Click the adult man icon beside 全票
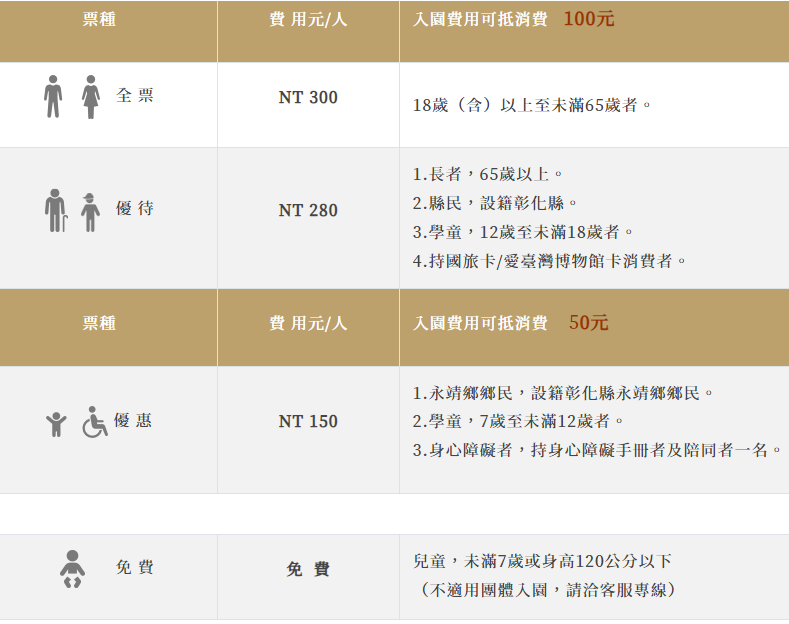This screenshot has height=624, width=789. click(x=53, y=97)
